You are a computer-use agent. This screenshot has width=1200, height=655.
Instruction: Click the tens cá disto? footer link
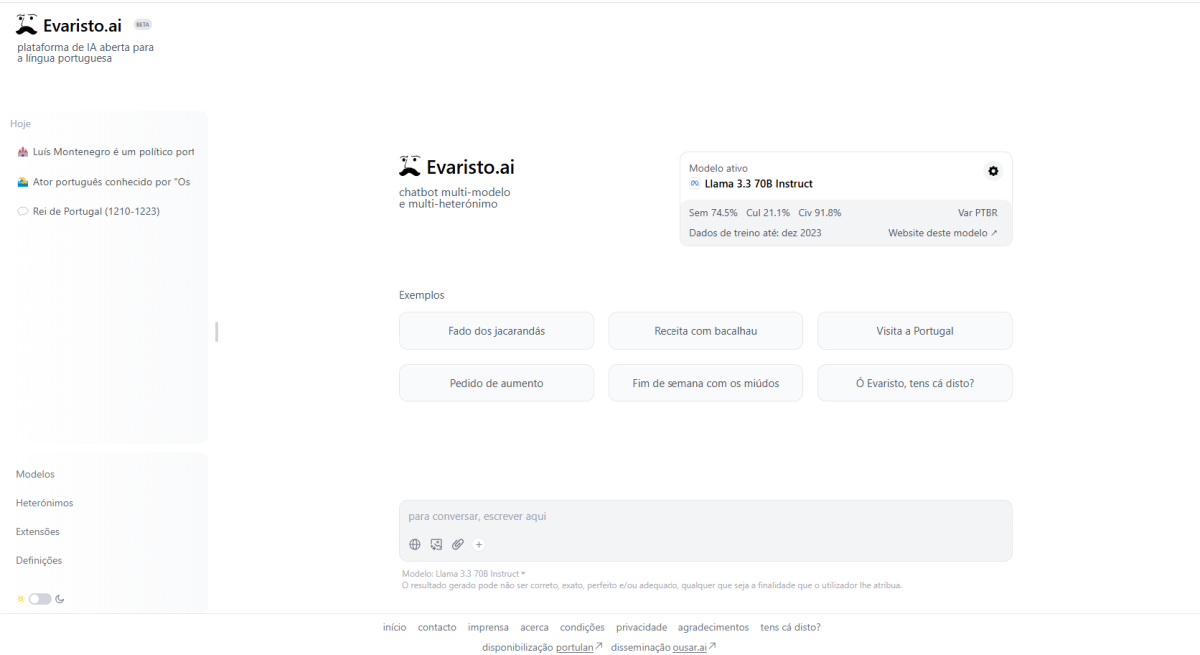[x=790, y=628]
